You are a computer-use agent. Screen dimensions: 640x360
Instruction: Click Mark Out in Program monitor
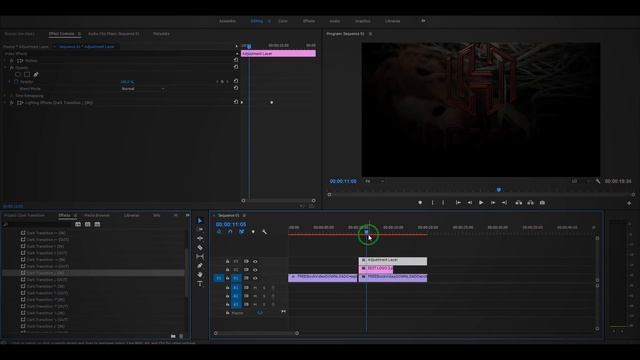tap(443, 202)
